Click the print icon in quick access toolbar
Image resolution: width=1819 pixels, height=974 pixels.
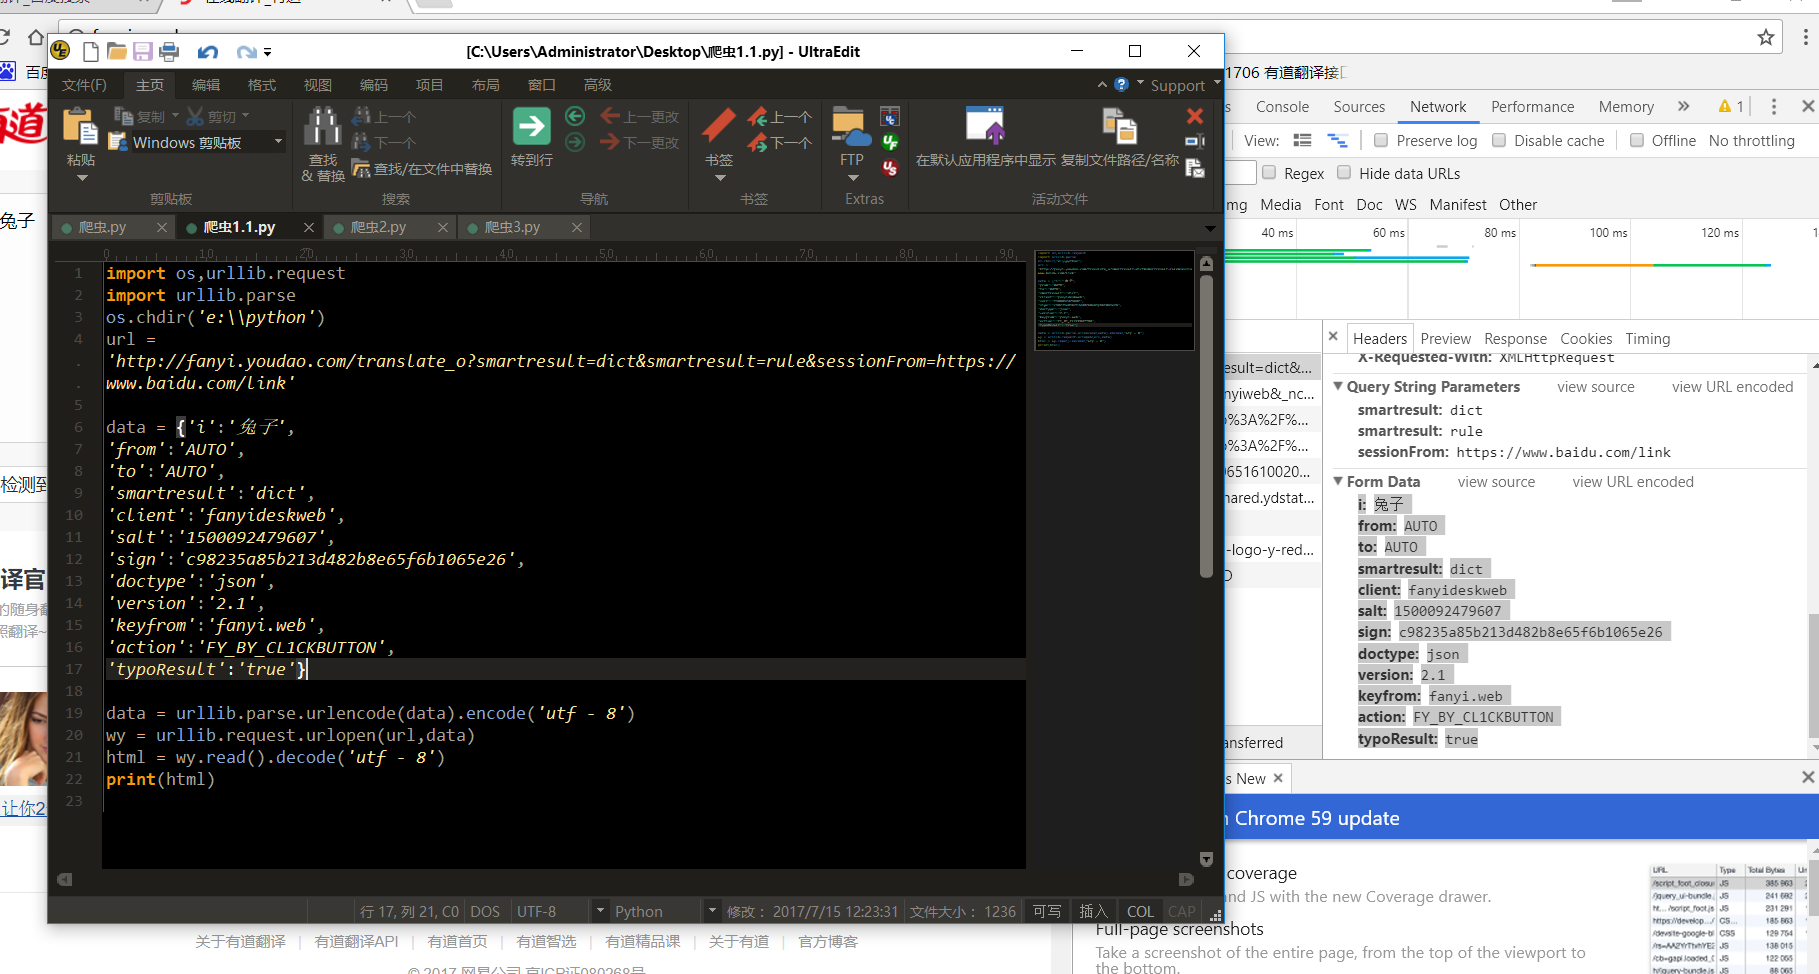click(169, 52)
